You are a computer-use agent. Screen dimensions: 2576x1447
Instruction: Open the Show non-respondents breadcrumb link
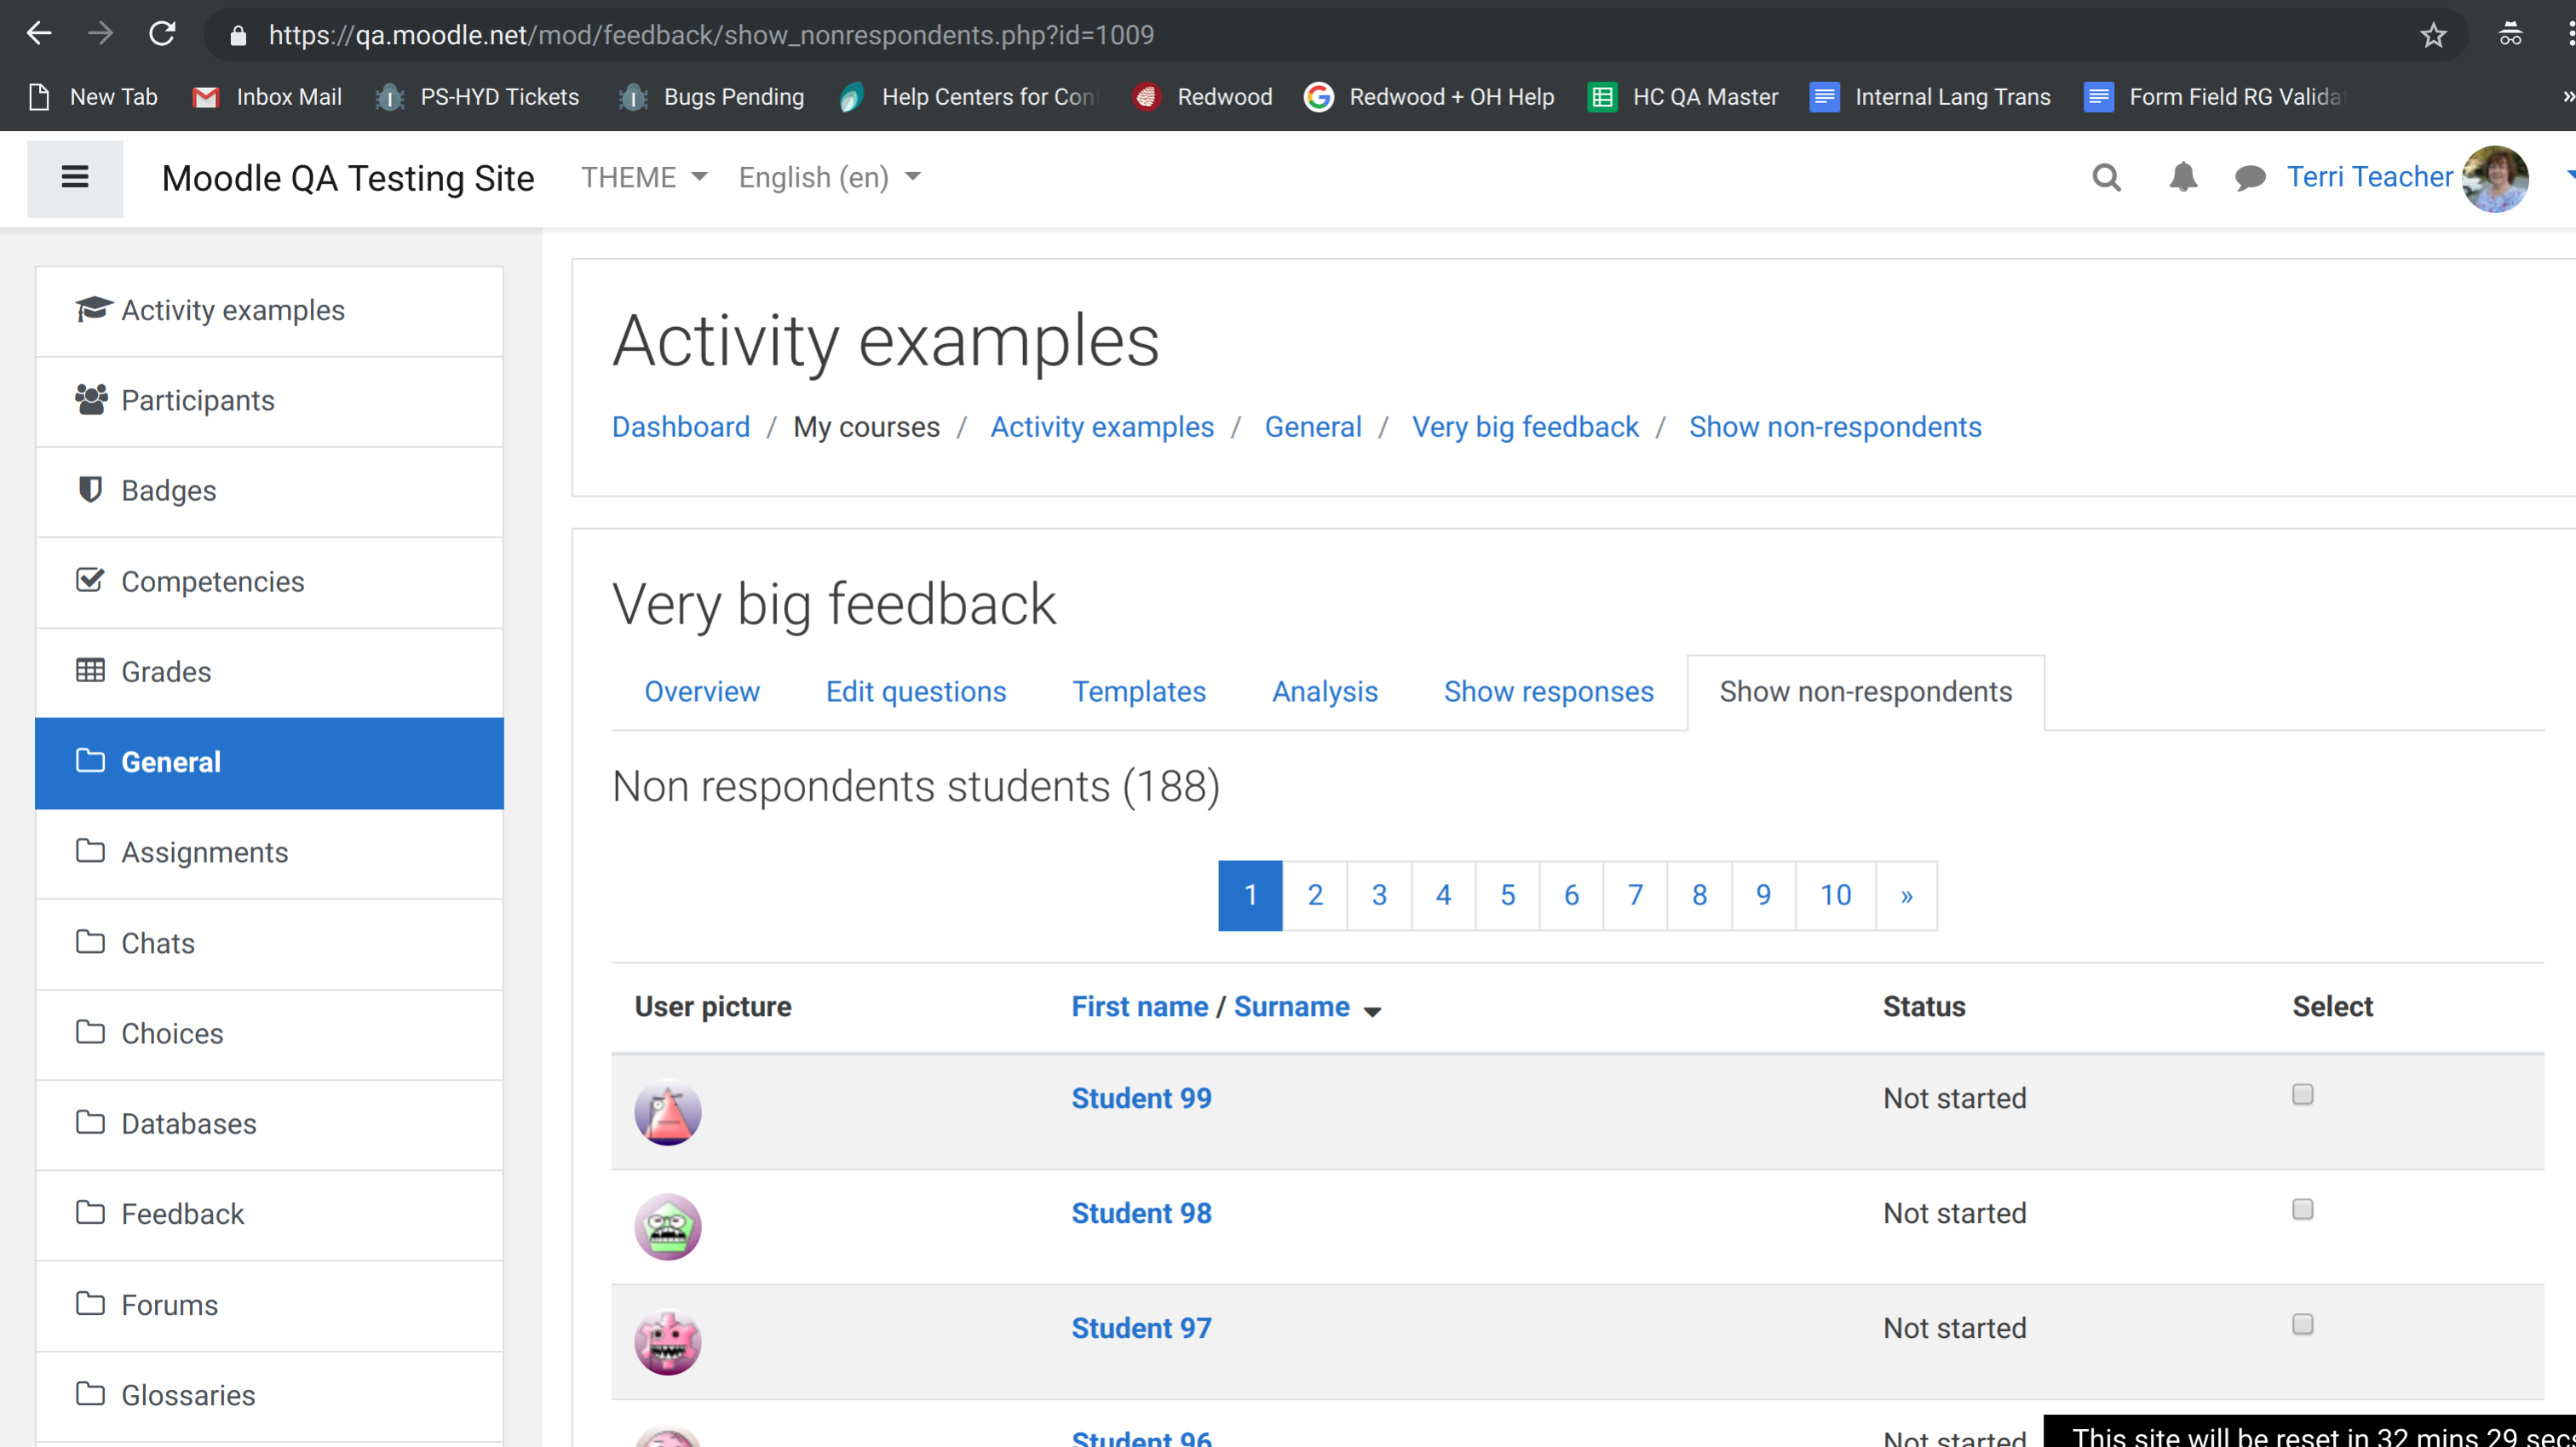(1835, 427)
